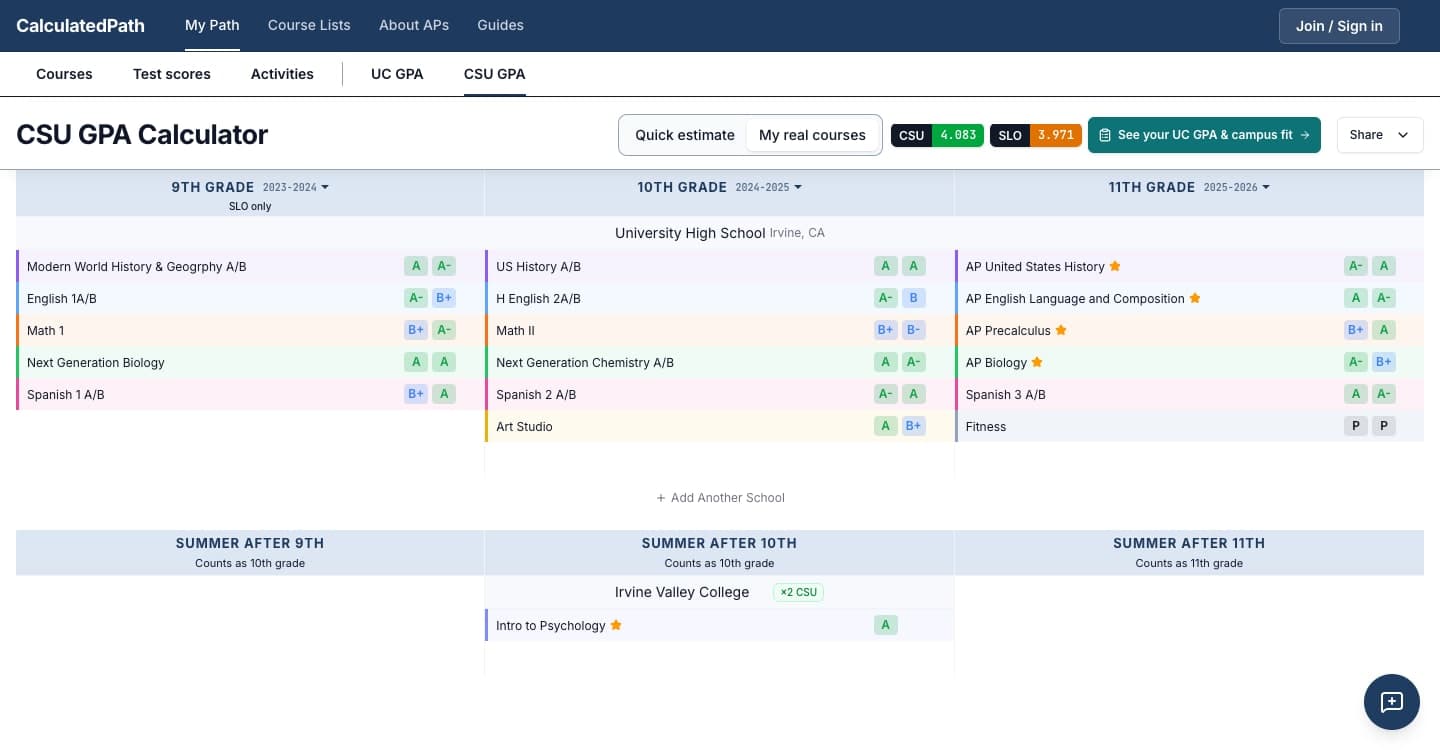Click the Math II course name
This screenshot has width=1440, height=750.
click(515, 331)
